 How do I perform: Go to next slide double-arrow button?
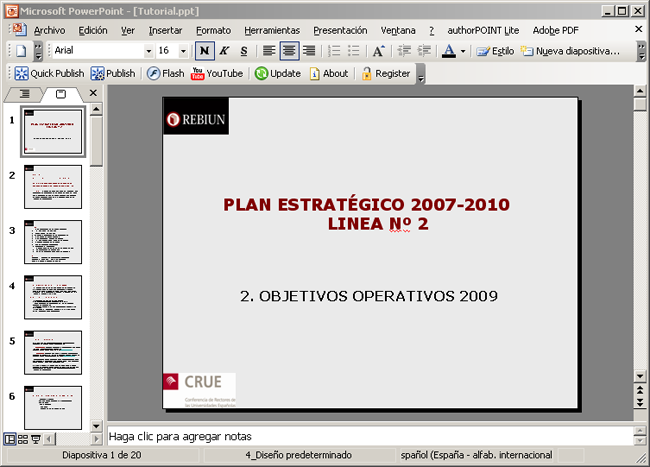(640, 402)
